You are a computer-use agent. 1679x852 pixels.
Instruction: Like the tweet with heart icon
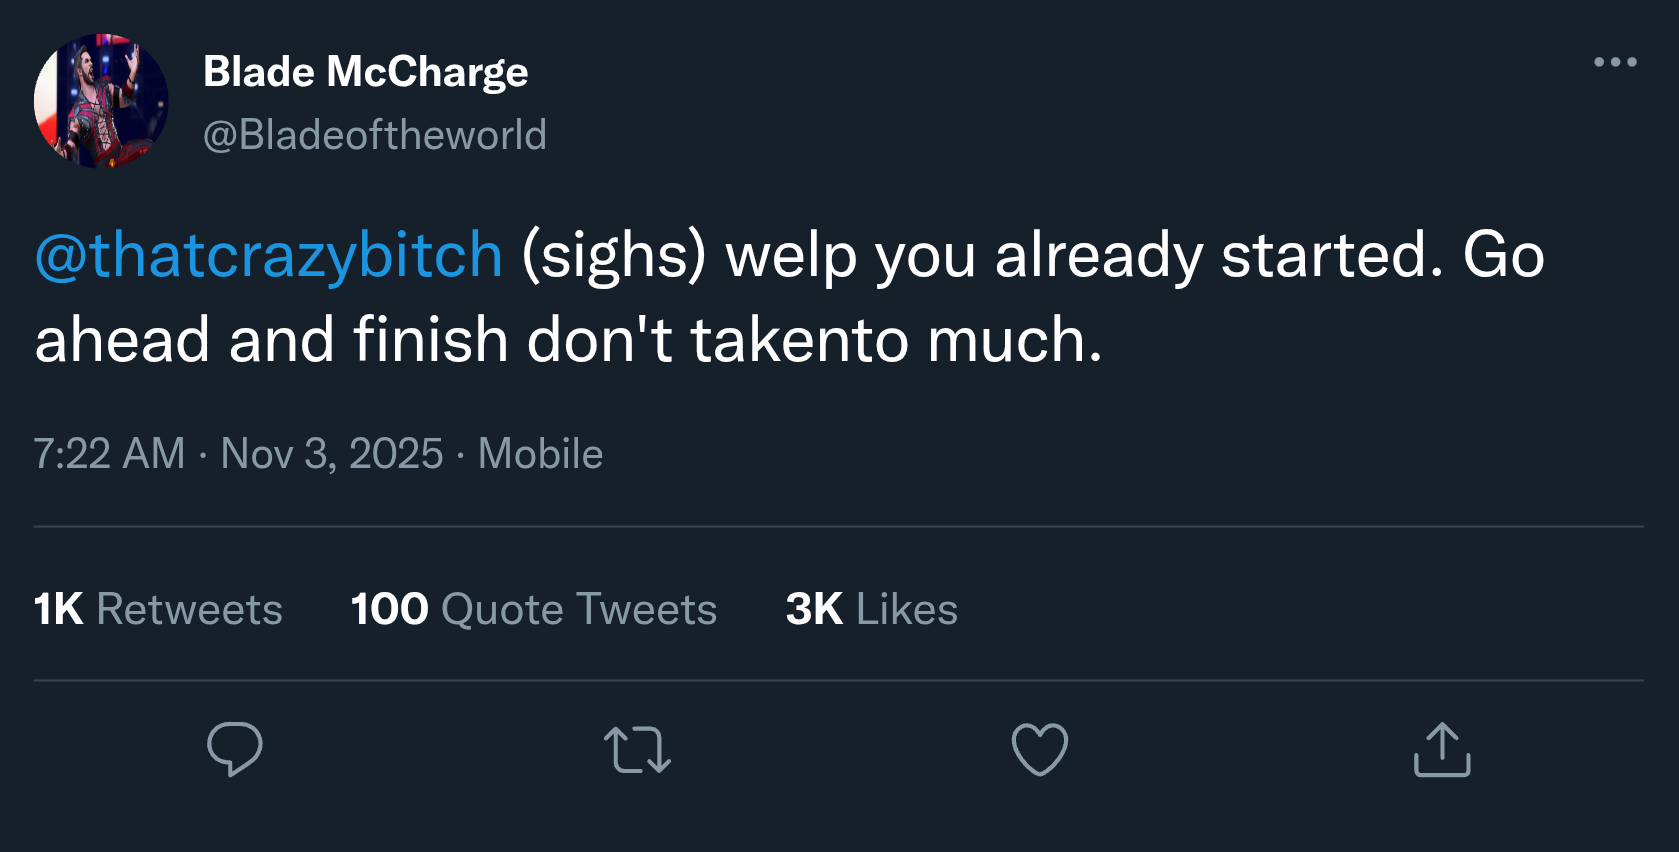[x=1040, y=749]
